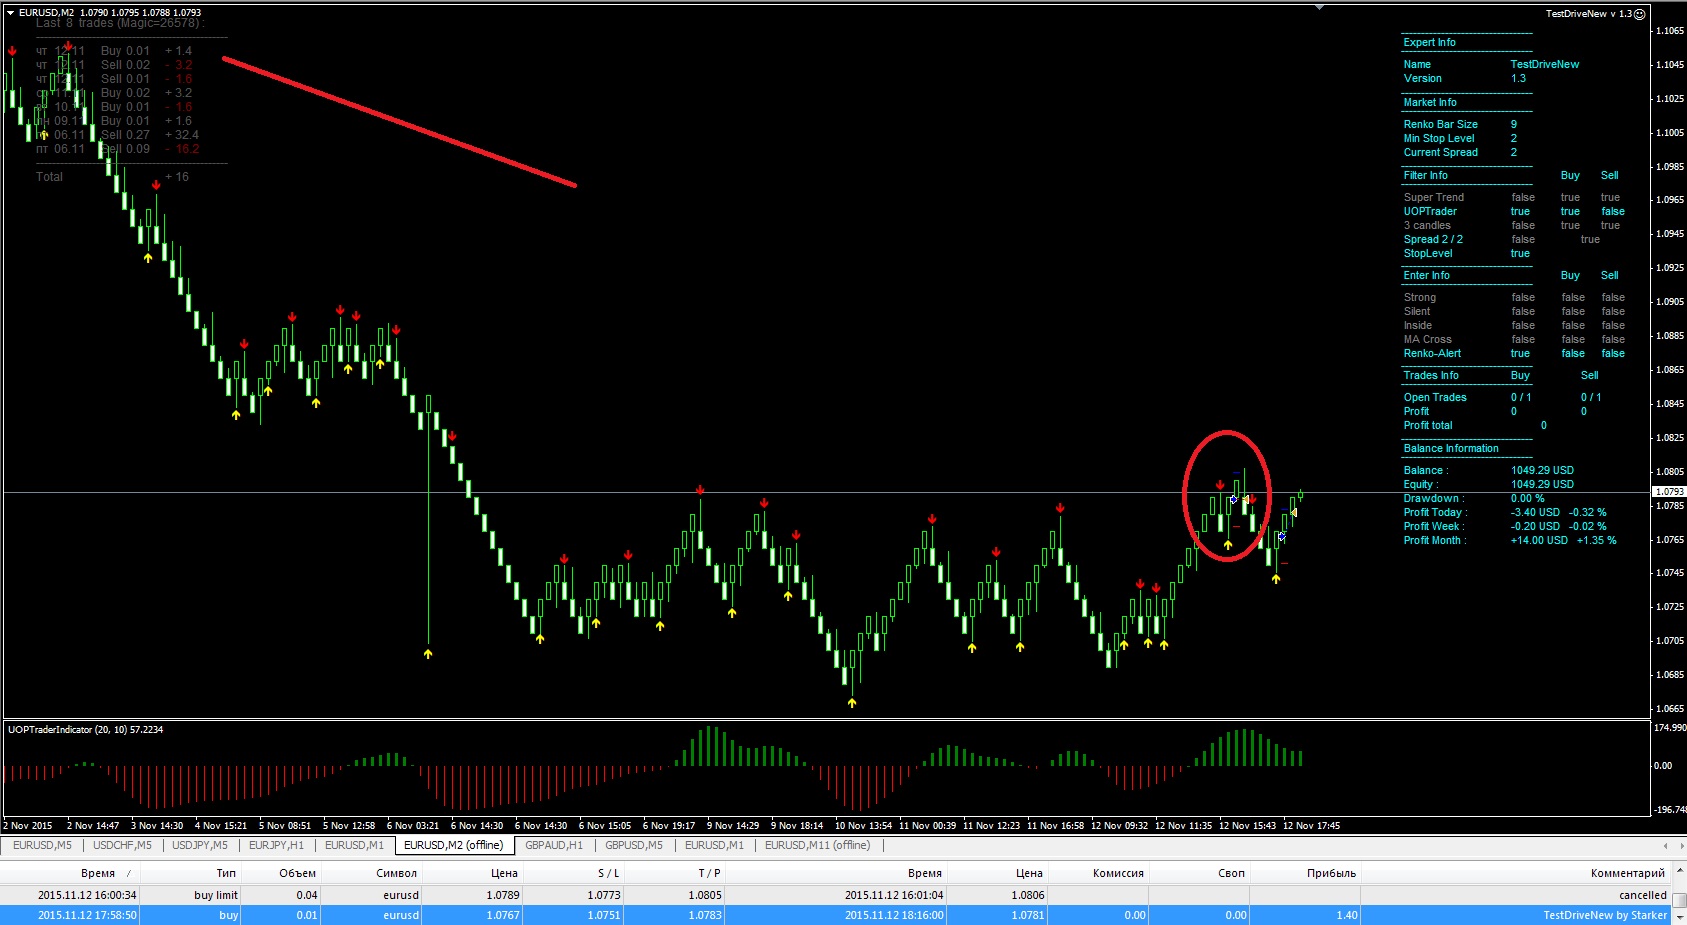Click the TestDriveNew by Starker comment
The width and height of the screenshot is (1687, 925).
[x=1605, y=915]
